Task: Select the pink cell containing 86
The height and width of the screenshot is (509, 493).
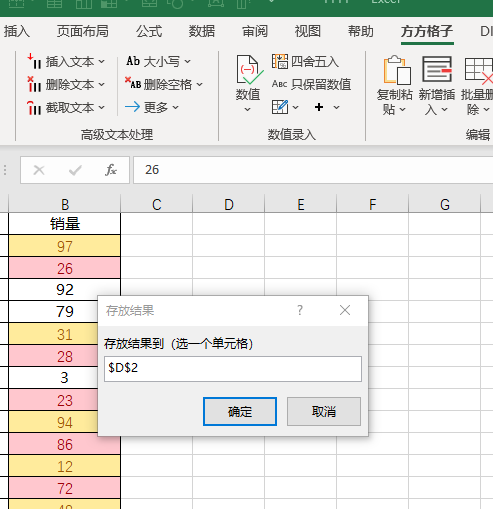Action: click(65, 444)
